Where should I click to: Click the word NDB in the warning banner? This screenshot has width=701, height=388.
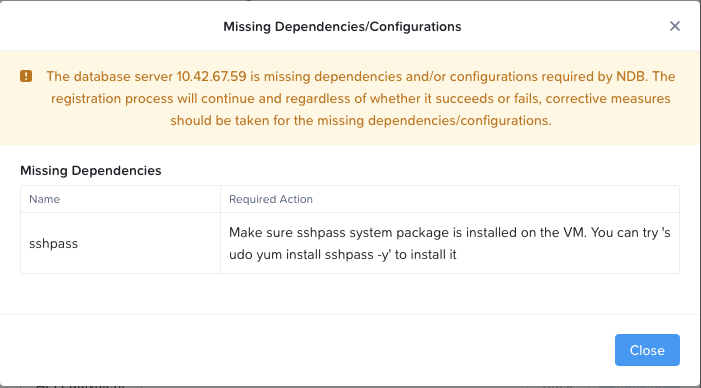(631, 76)
